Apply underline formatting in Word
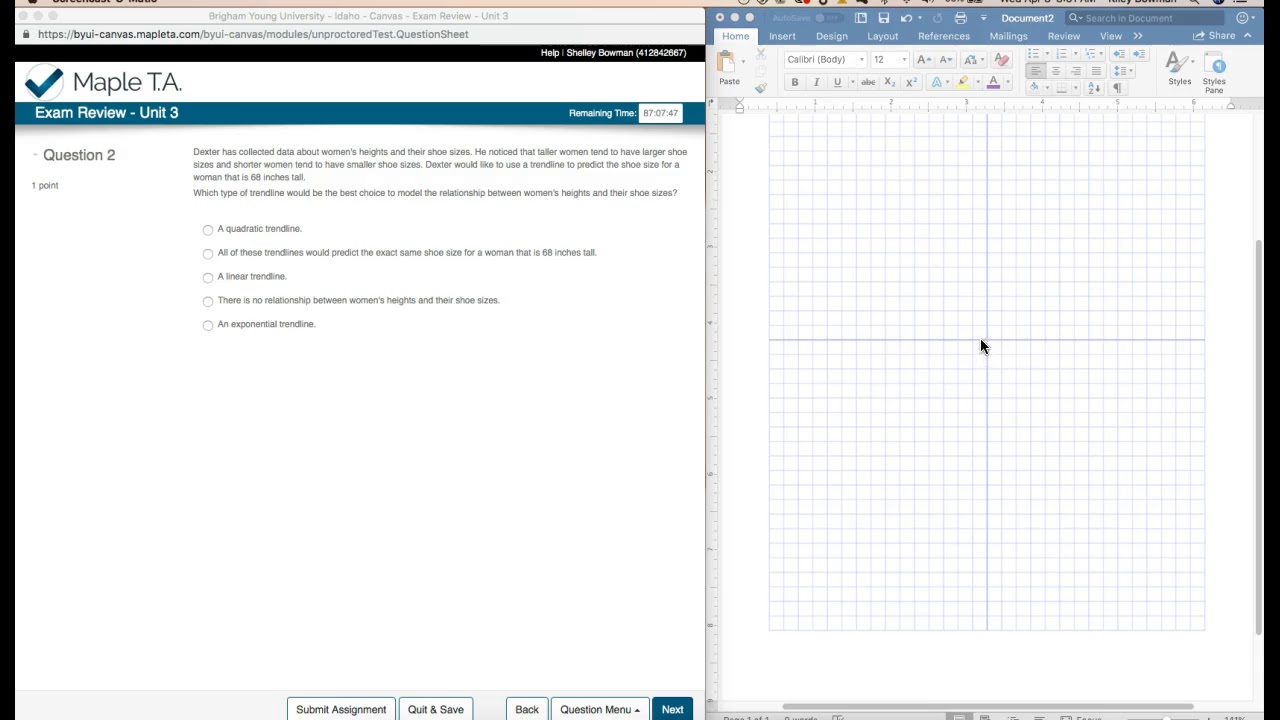The width and height of the screenshot is (1280, 720). [838, 83]
